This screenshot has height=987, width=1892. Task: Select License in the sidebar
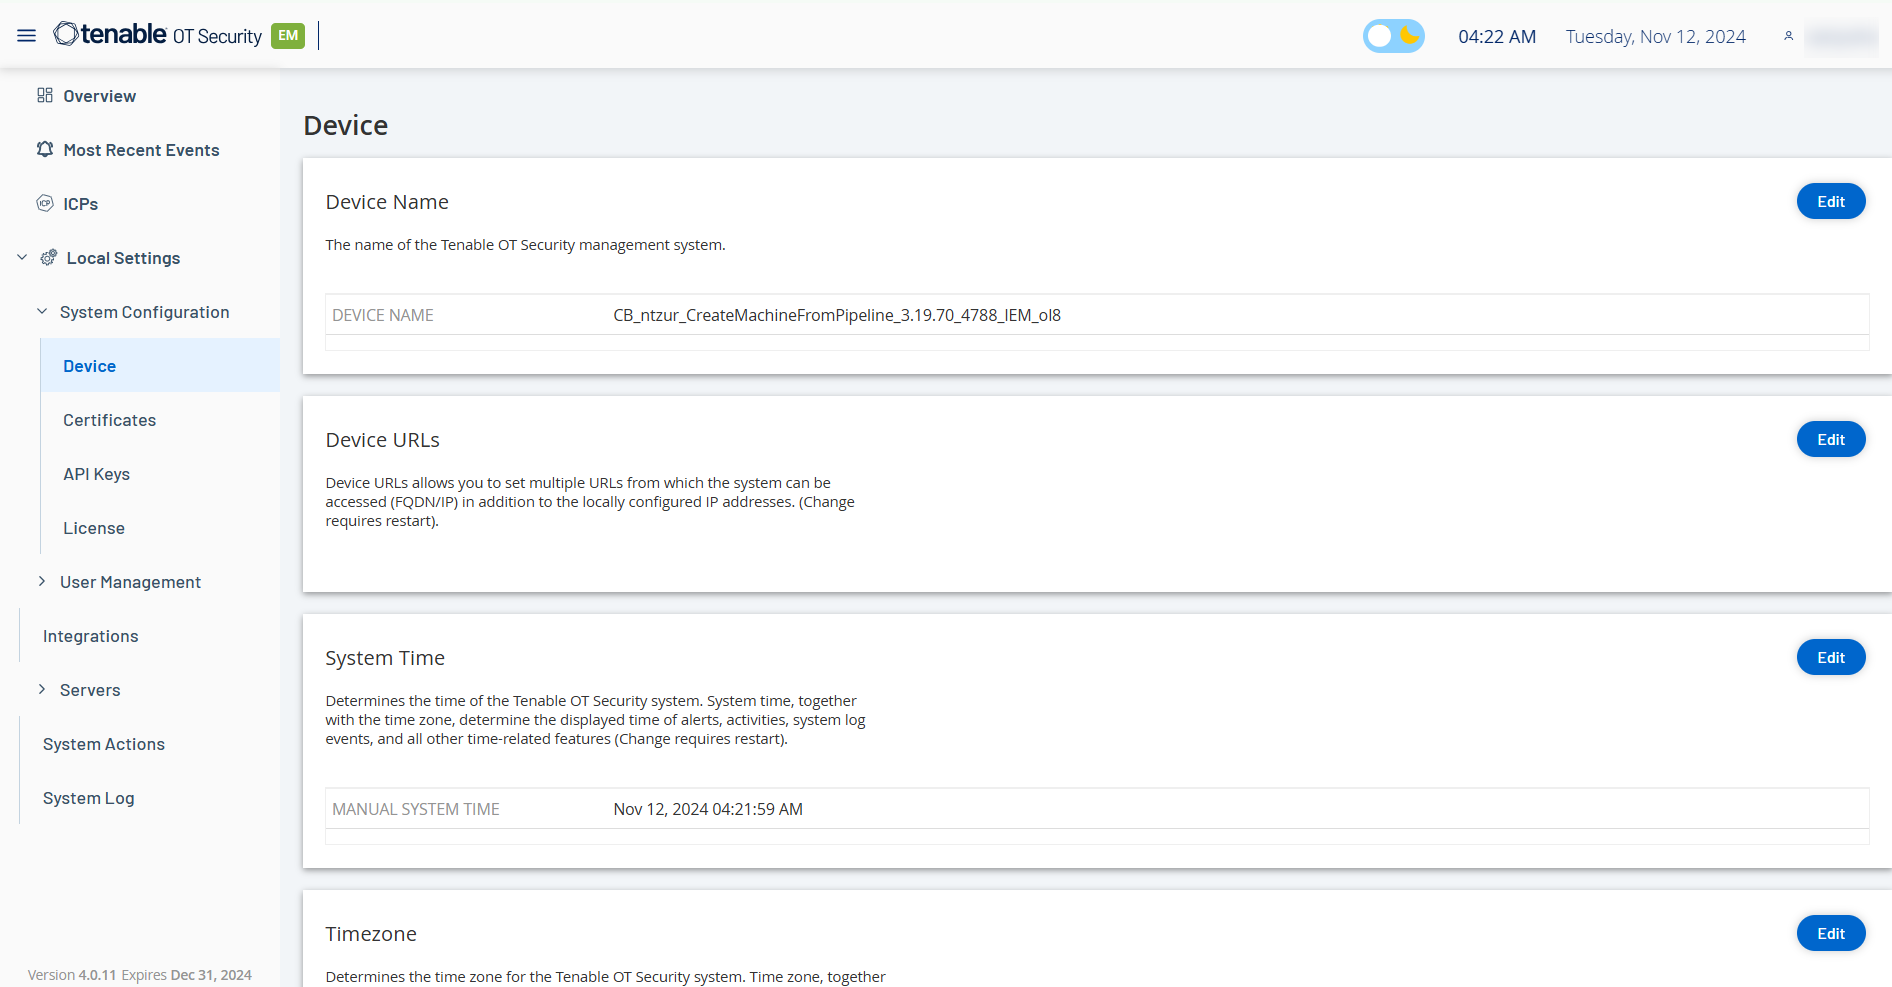point(94,528)
